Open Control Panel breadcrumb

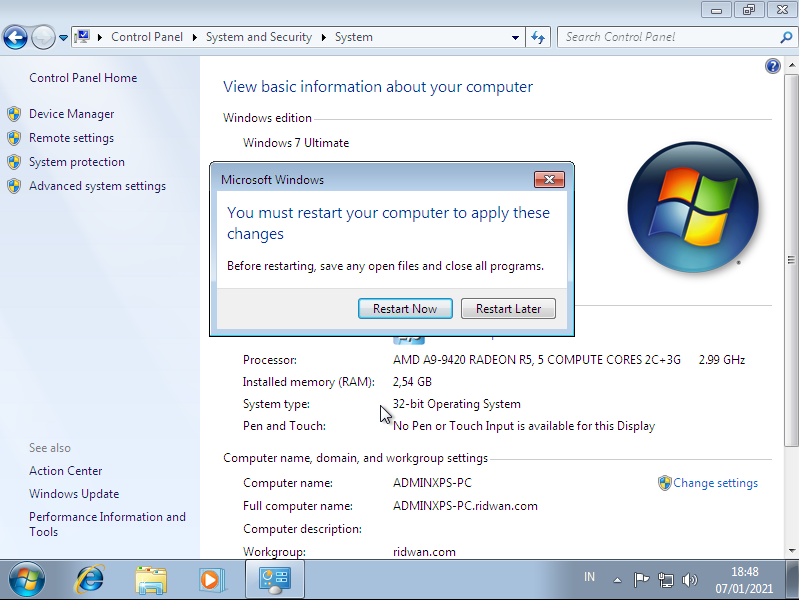point(147,37)
